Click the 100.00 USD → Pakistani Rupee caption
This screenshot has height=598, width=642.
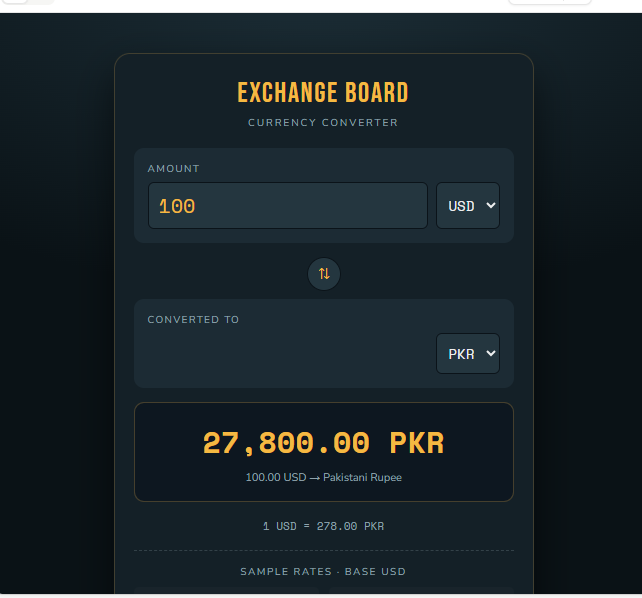coord(323,477)
